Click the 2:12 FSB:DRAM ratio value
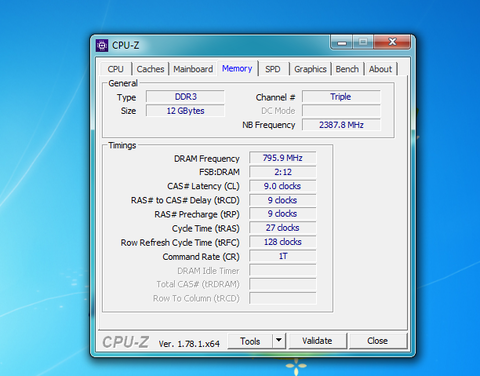 click(283, 172)
